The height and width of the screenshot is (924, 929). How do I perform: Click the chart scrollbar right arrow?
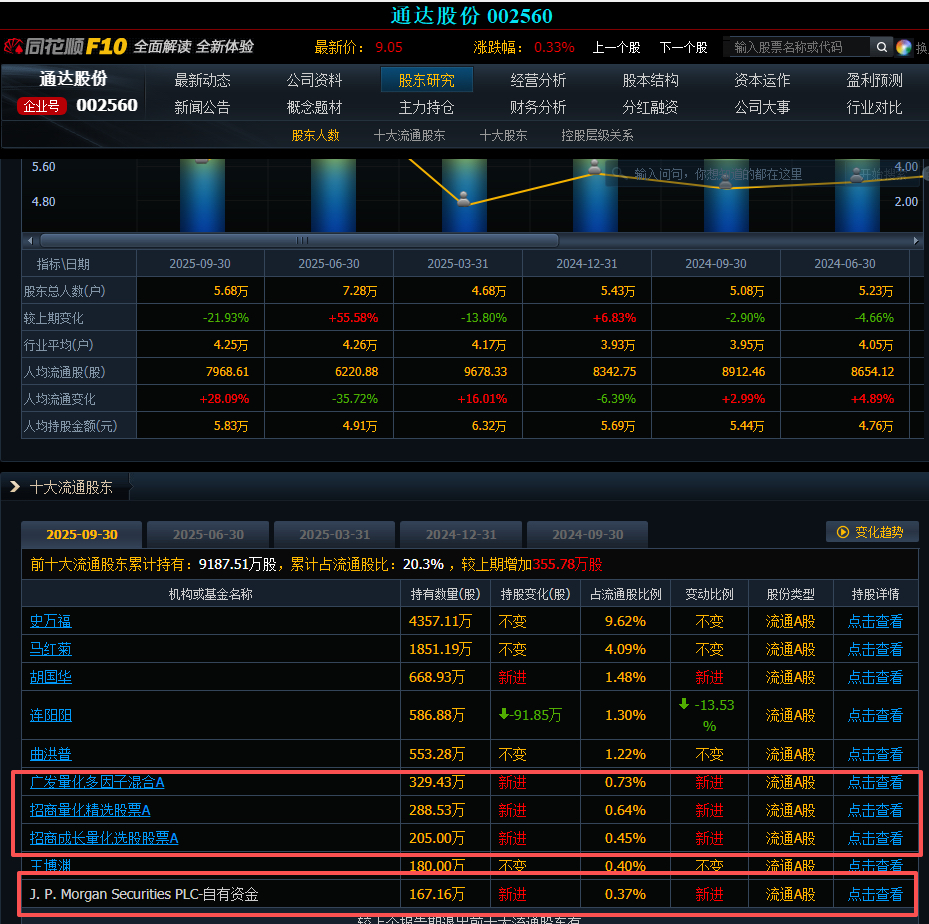click(x=915, y=240)
